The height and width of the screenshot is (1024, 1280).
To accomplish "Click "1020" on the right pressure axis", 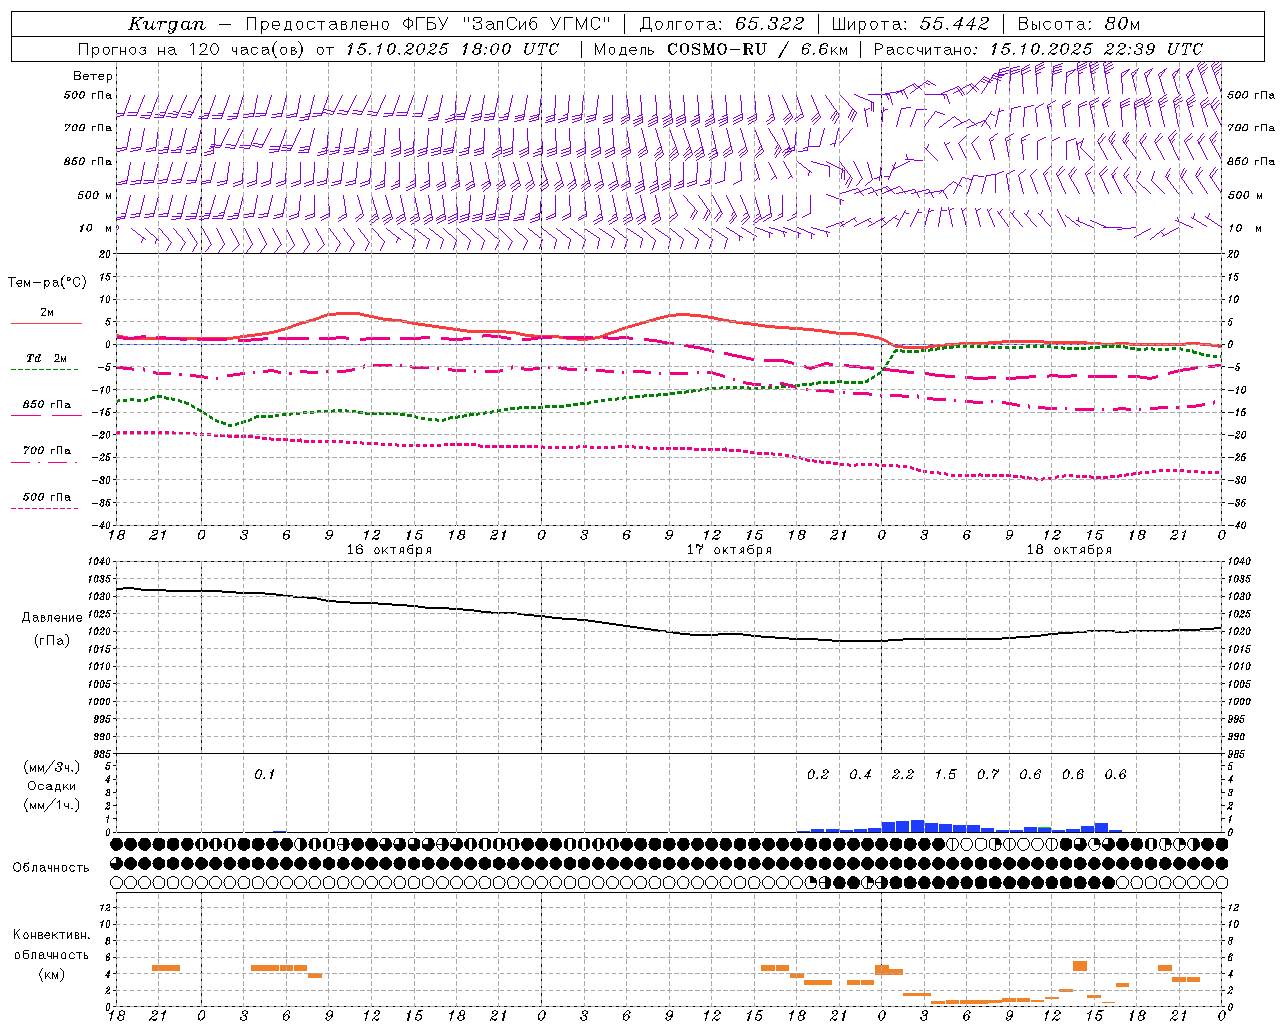I will 1238,631.
